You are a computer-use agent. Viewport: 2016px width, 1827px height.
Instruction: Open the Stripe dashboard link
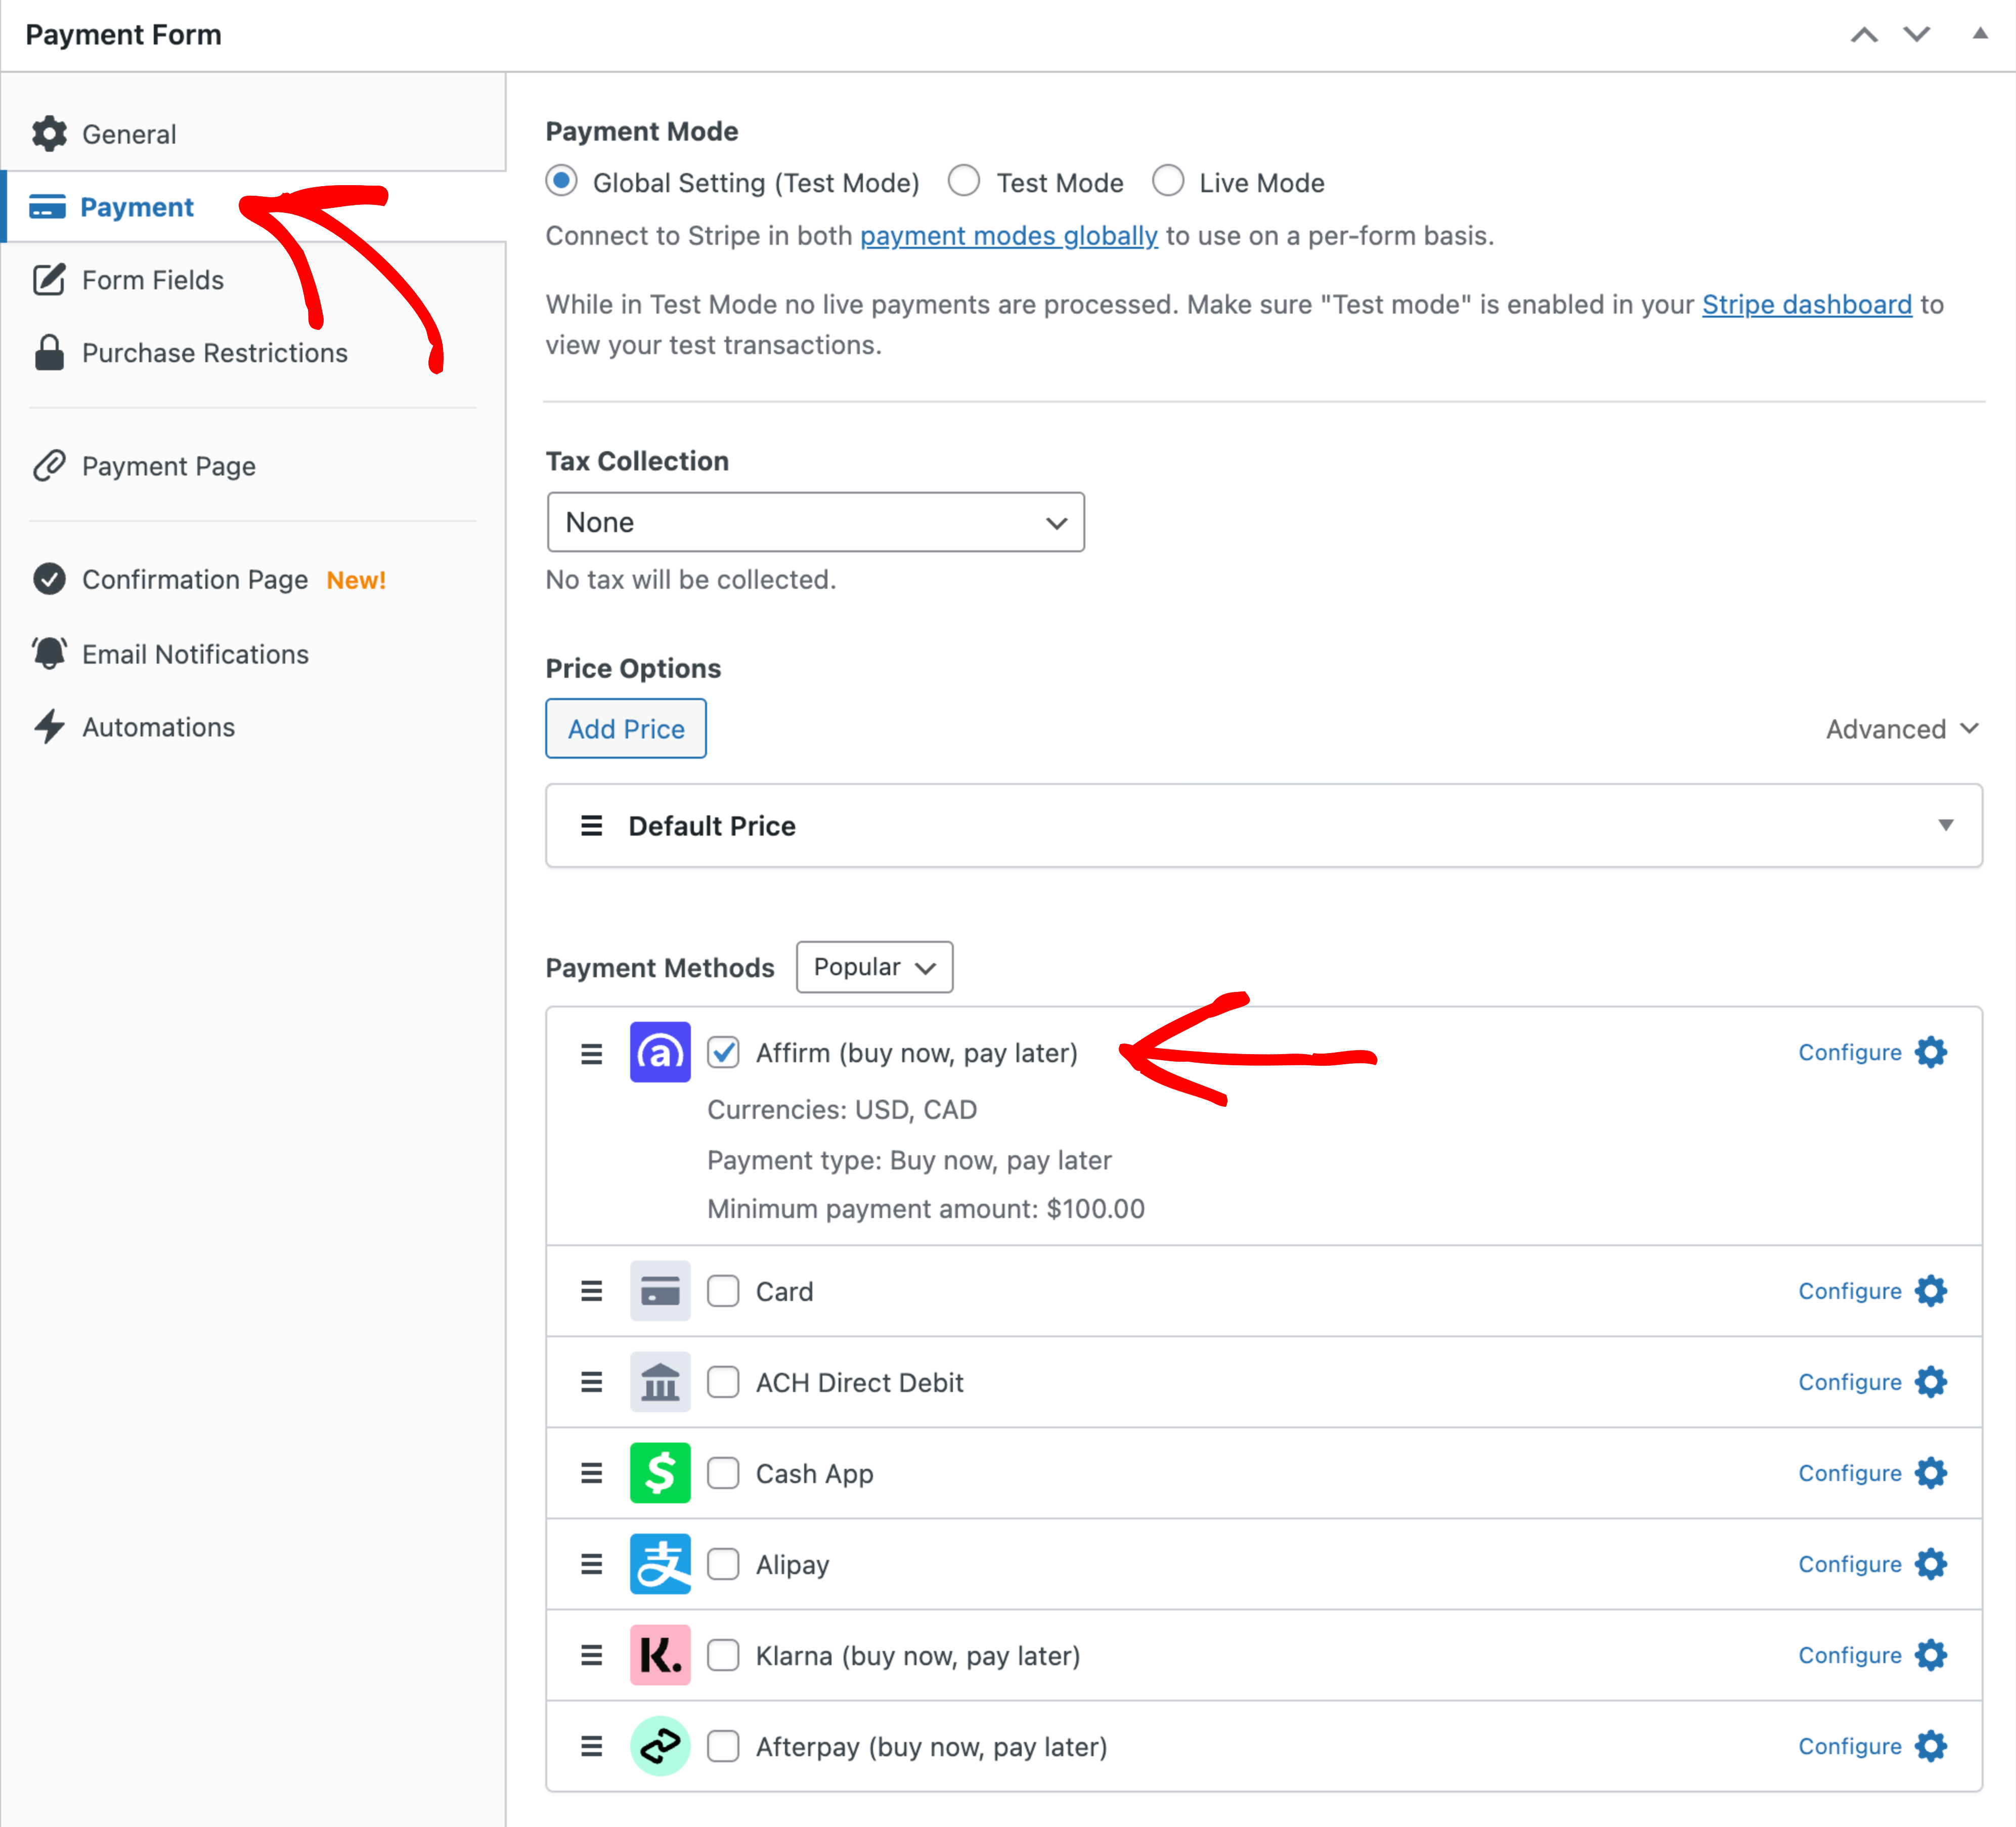point(1806,304)
